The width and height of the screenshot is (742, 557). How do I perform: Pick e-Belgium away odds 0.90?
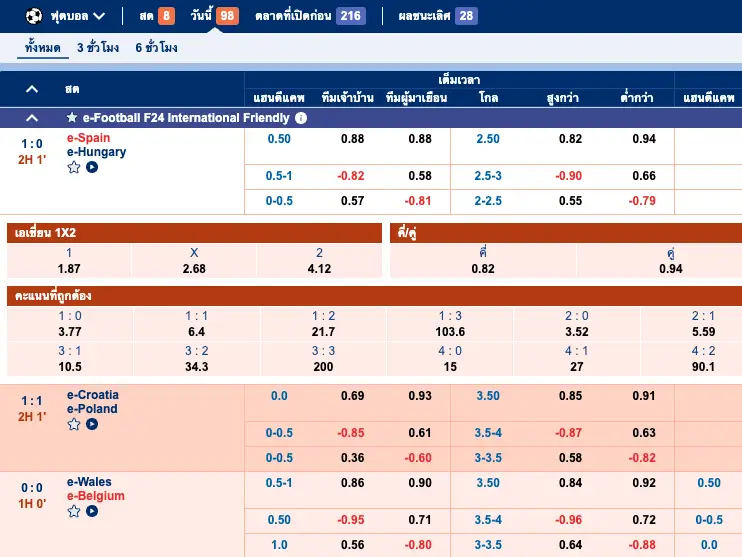pyautogui.click(x=420, y=483)
